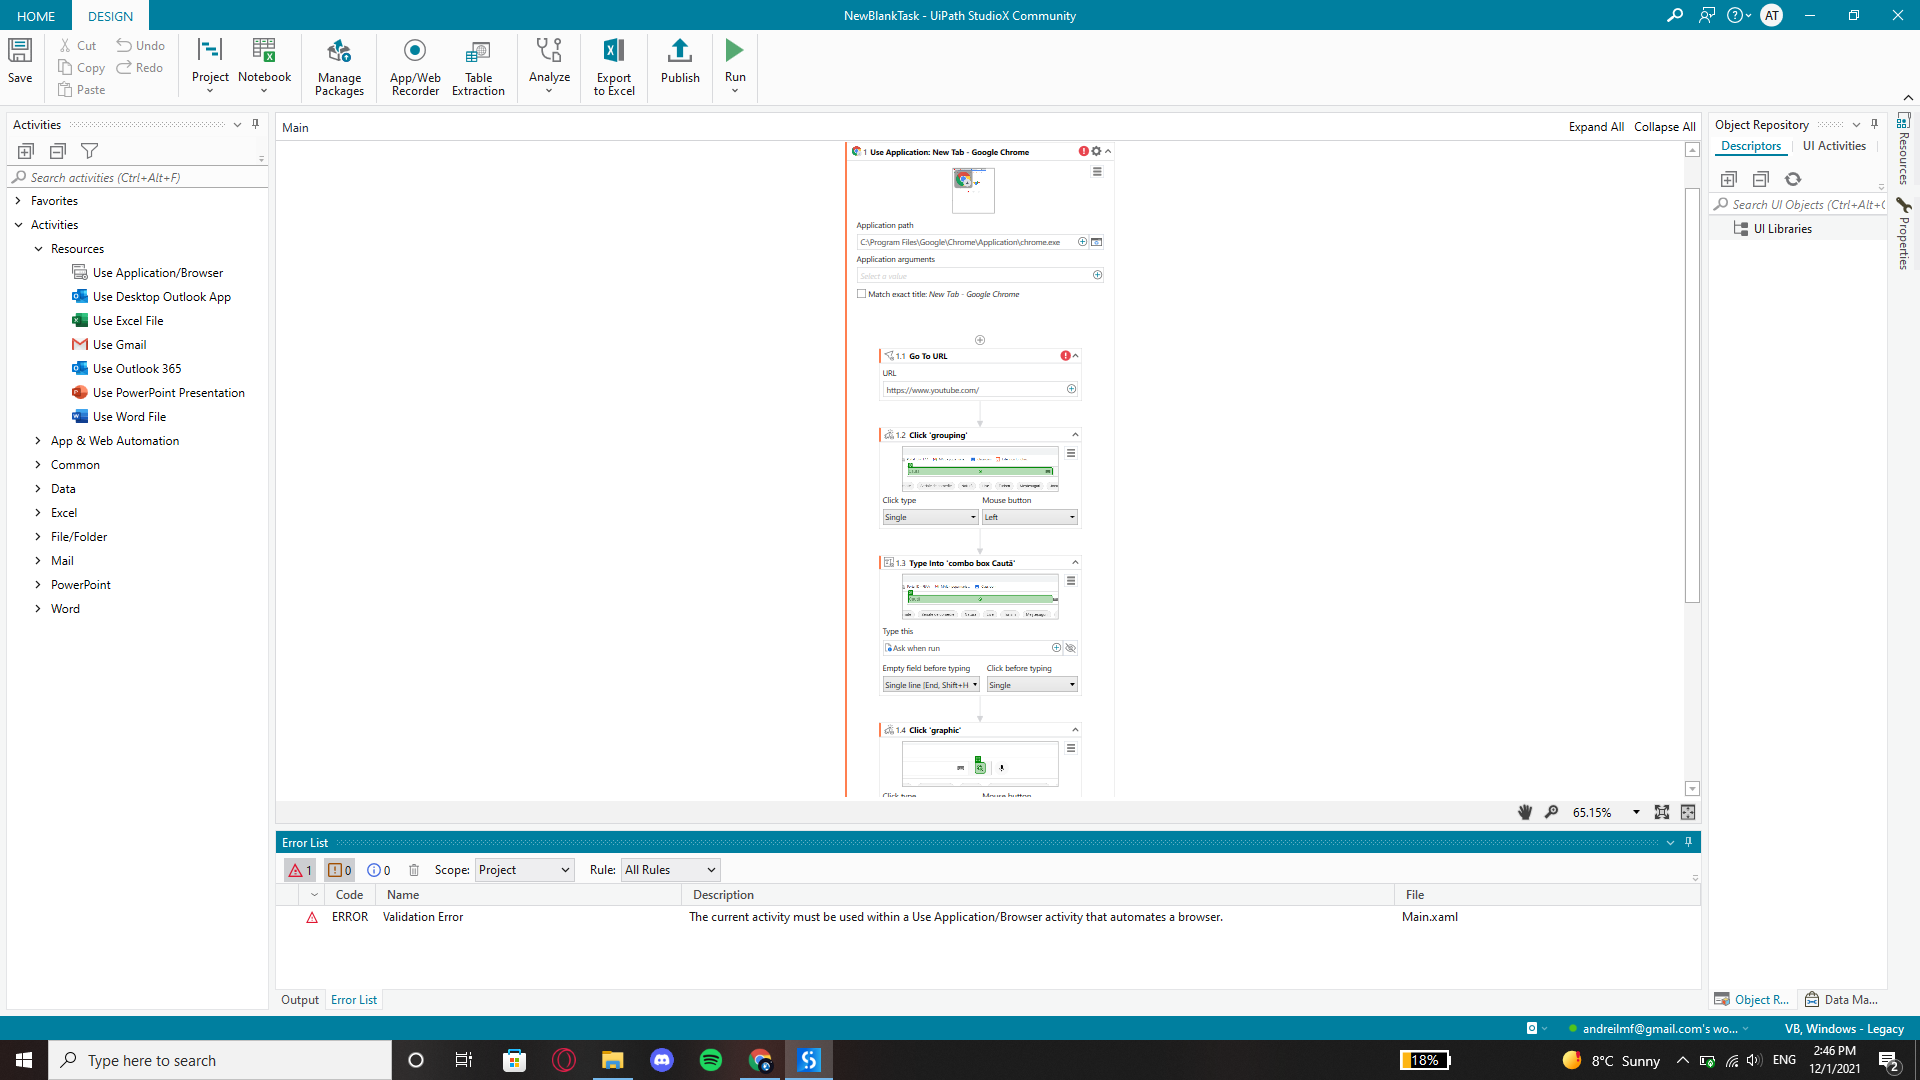Screen dimensions: 1920x1080
Task: Click Expand All in designer
Action: tap(1596, 127)
